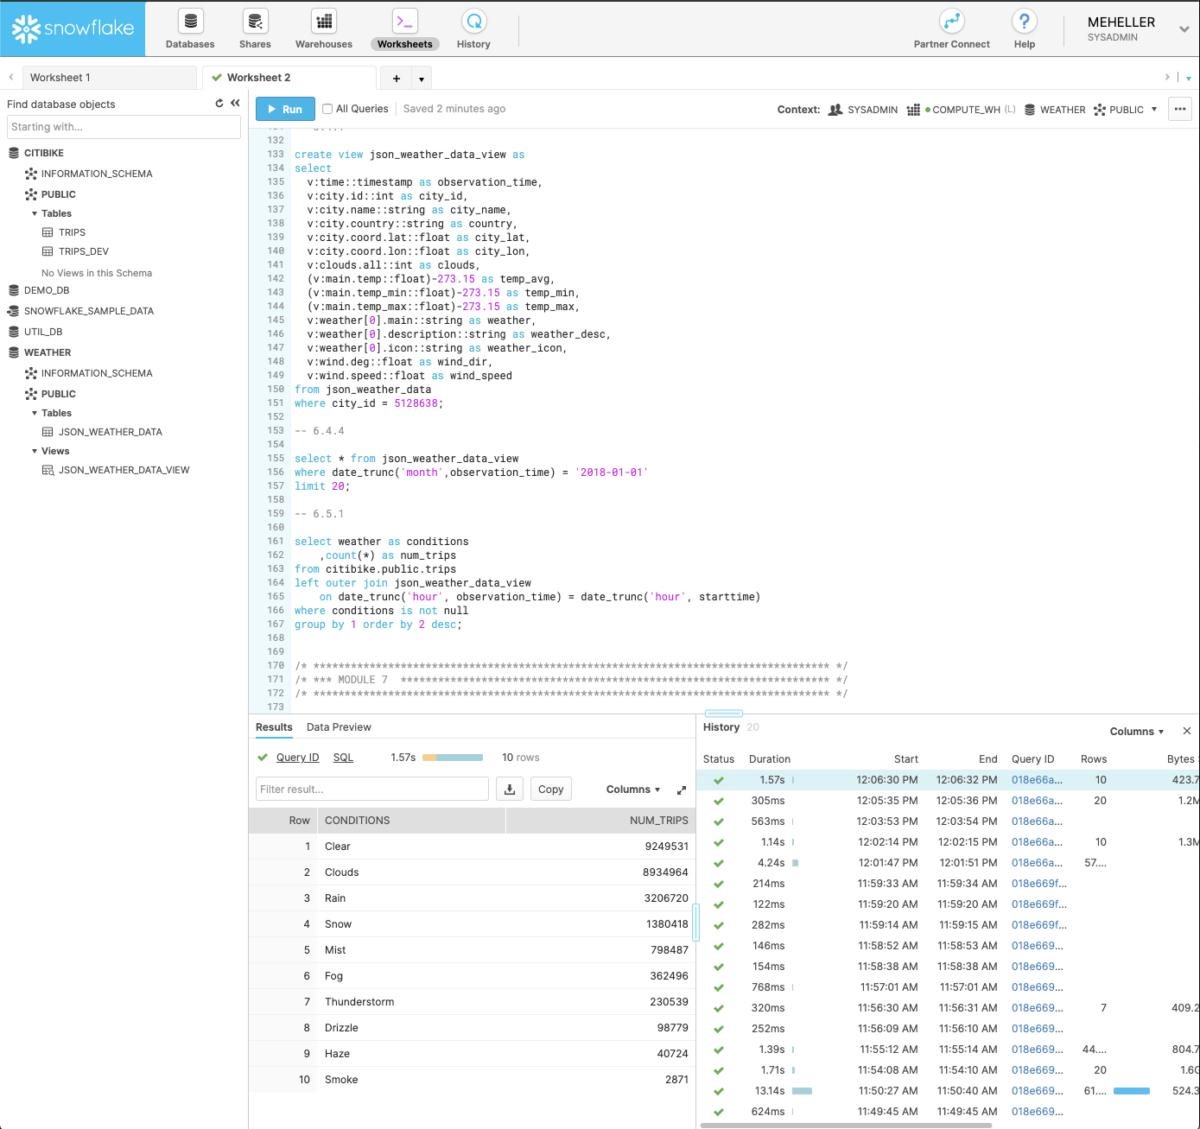
Task: Click the SYSADMIN role in context
Action: coord(863,109)
